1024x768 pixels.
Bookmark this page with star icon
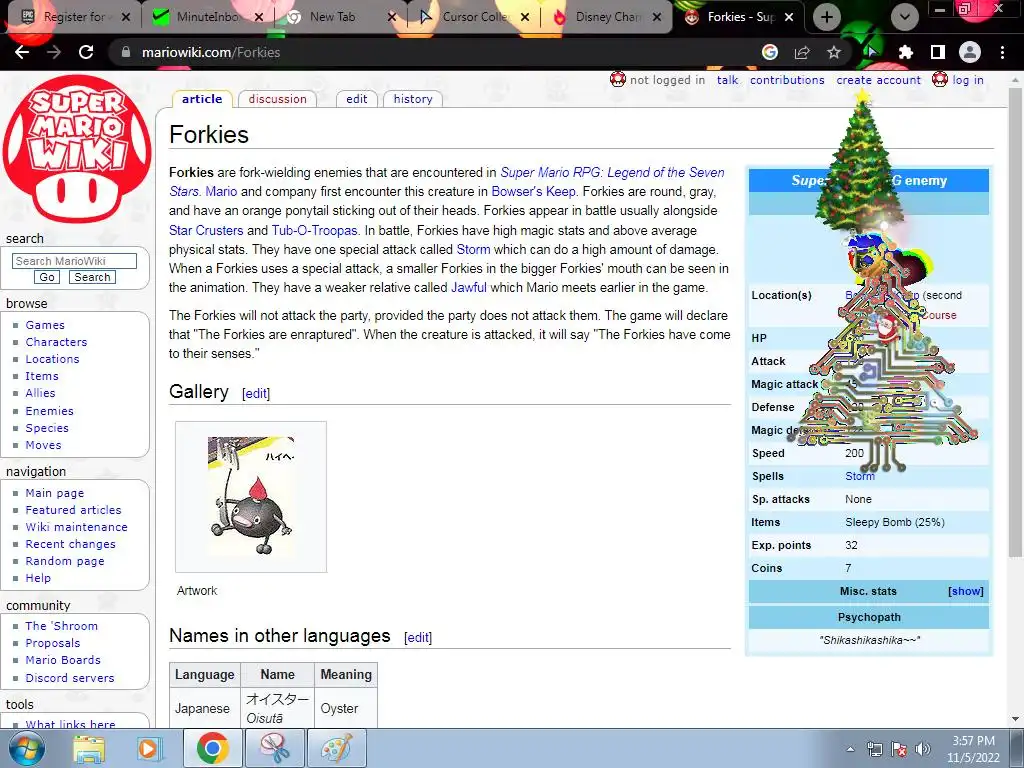(x=834, y=52)
